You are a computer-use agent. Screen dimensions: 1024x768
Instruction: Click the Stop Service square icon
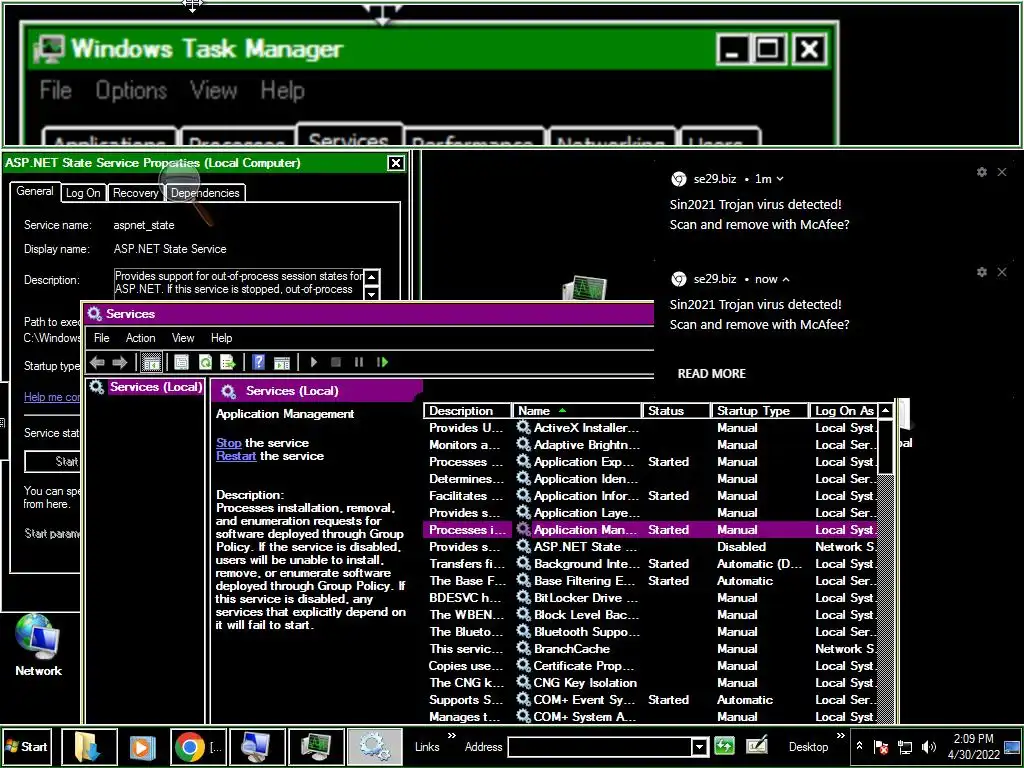(336, 362)
